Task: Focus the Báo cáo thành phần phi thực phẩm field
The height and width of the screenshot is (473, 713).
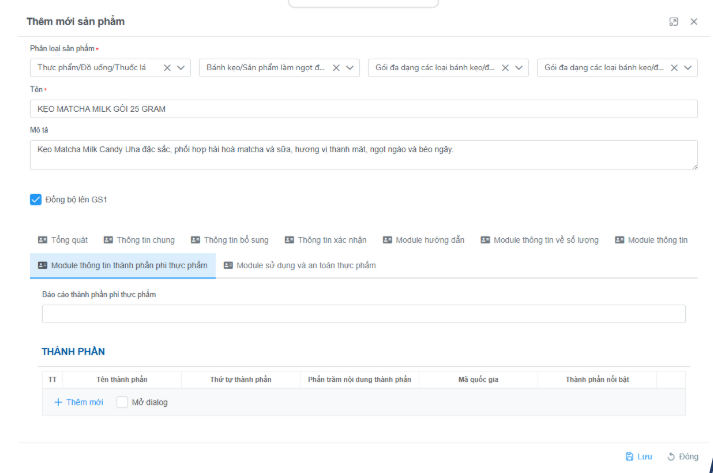Action: [363, 314]
